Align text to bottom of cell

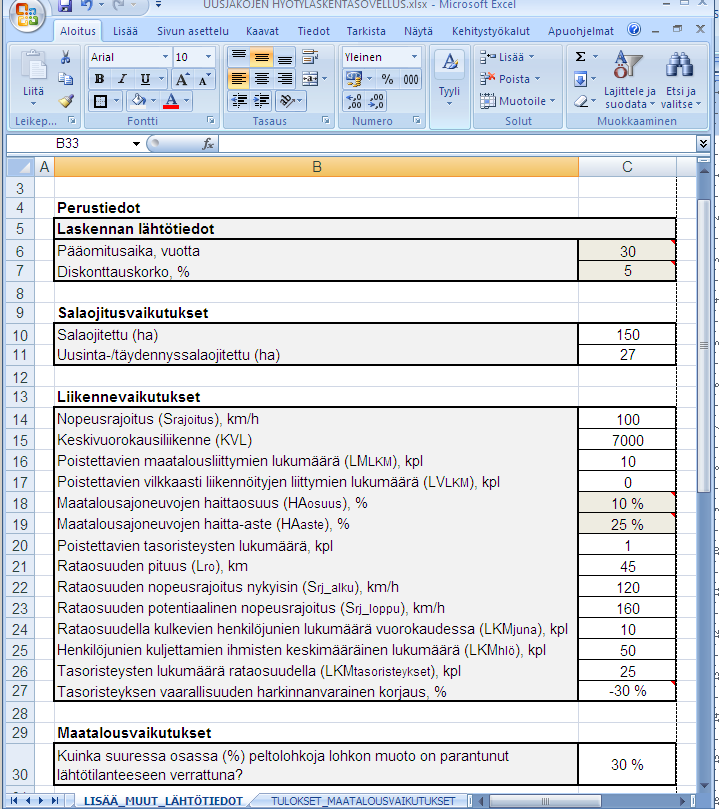tap(284, 57)
